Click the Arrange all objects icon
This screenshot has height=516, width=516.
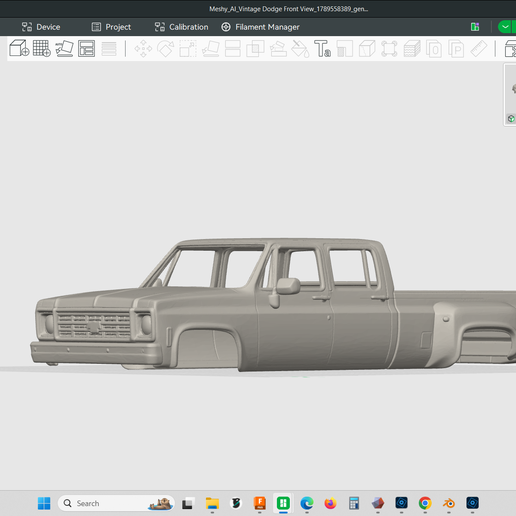(x=86, y=48)
